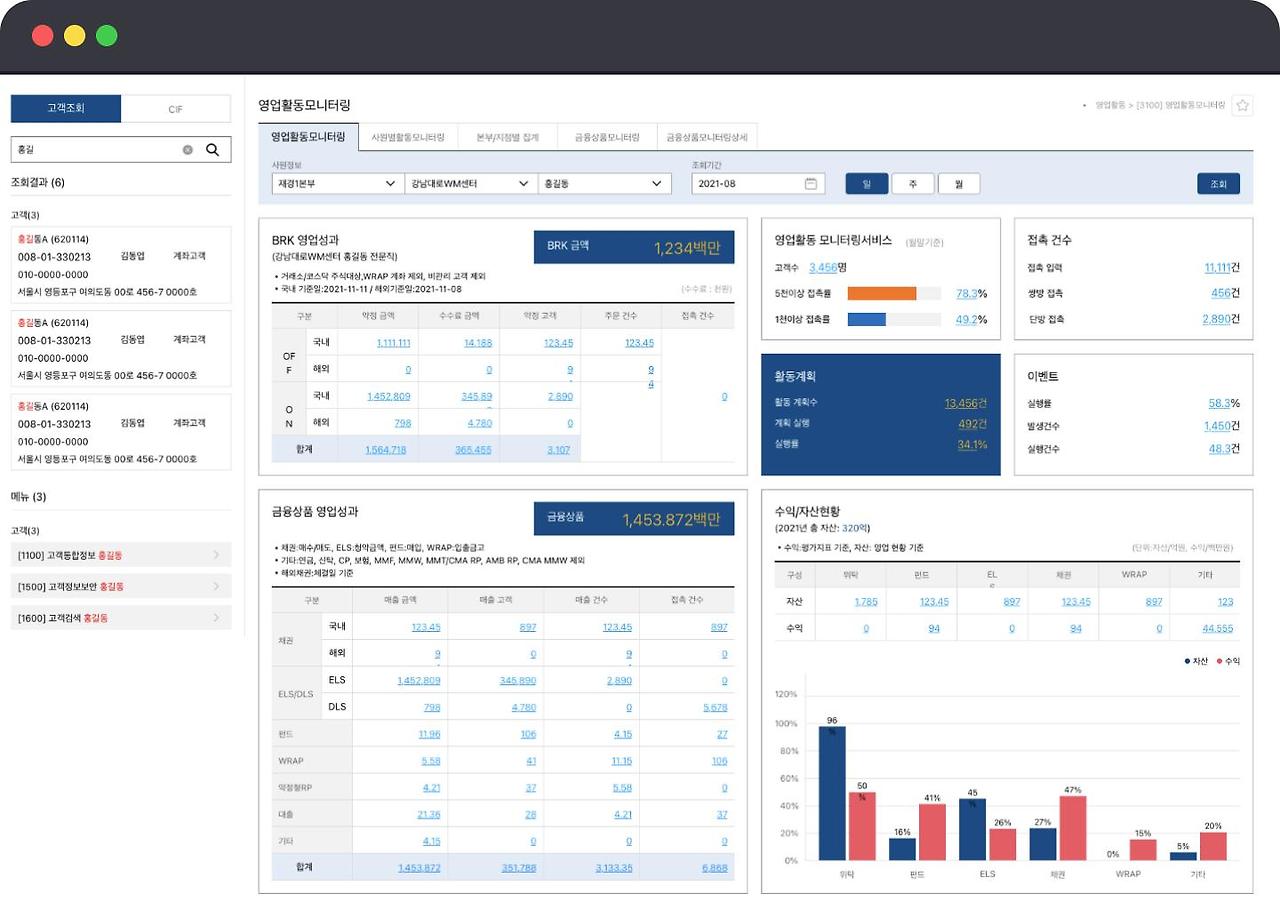Viewport: 1280px width, 910px height.
Task: Select the 영업활동모니터링 tab
Action: 308,137
